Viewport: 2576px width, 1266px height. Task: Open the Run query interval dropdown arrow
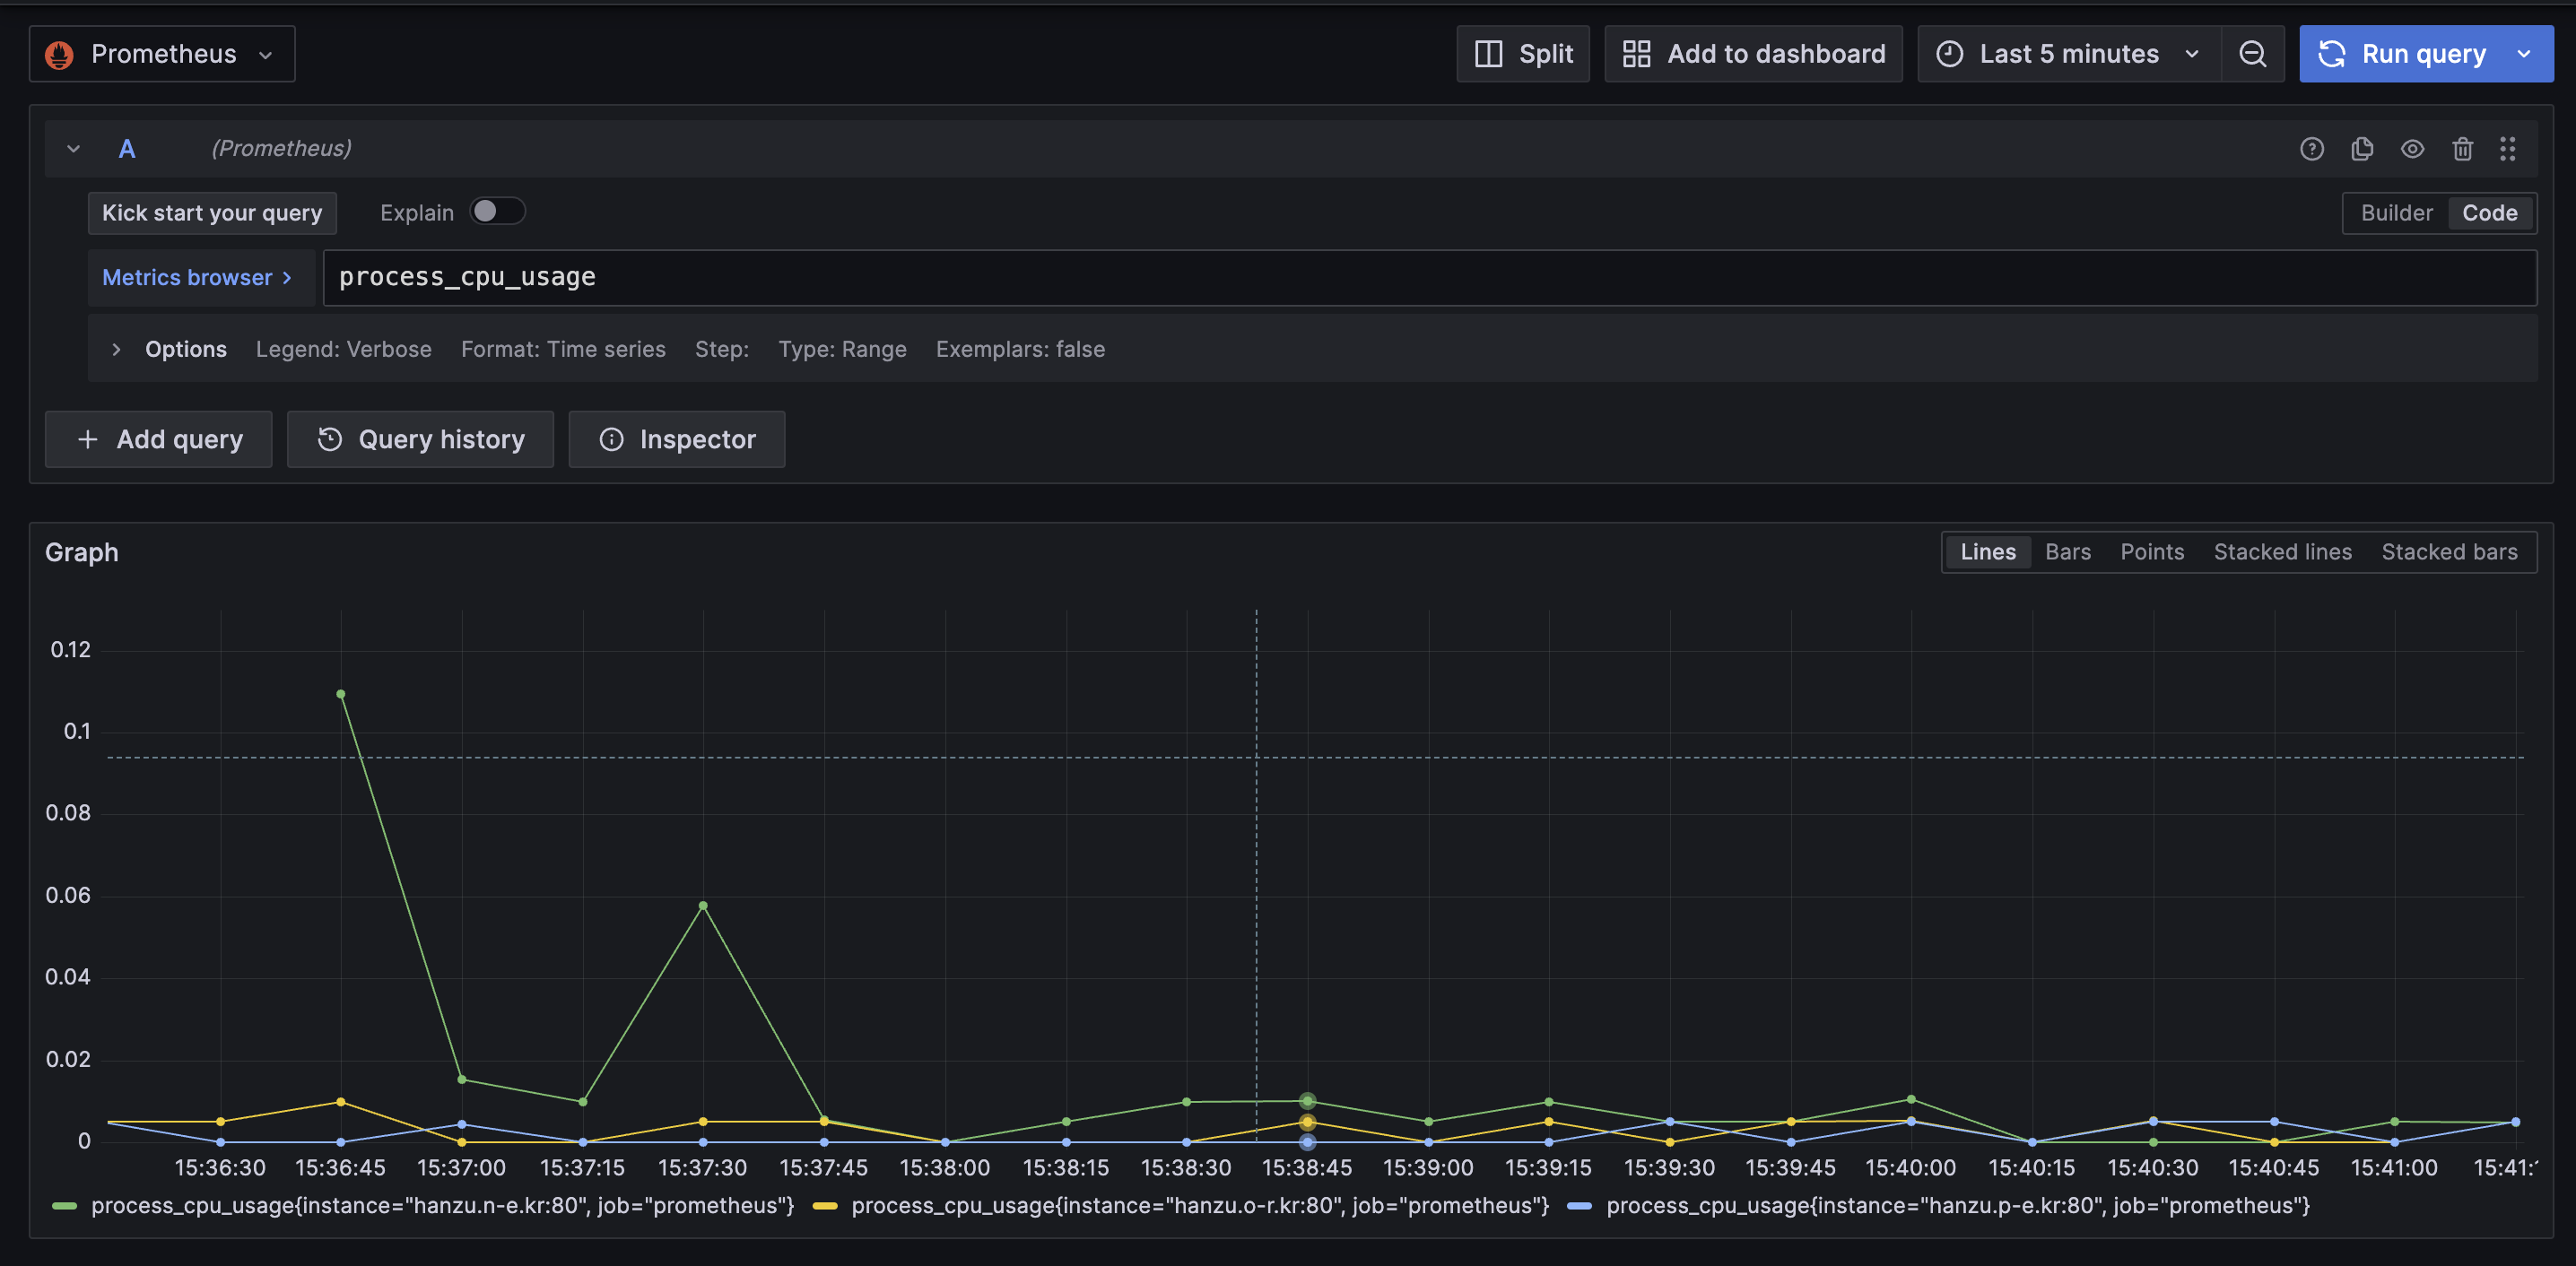coord(2524,54)
